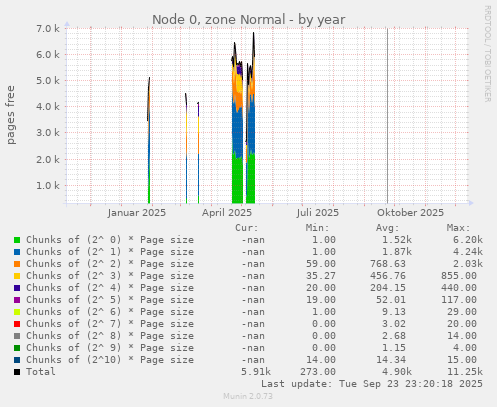Click the 'Juli 2025' x-axis label
Screen dimensions: 497x407
[318, 213]
